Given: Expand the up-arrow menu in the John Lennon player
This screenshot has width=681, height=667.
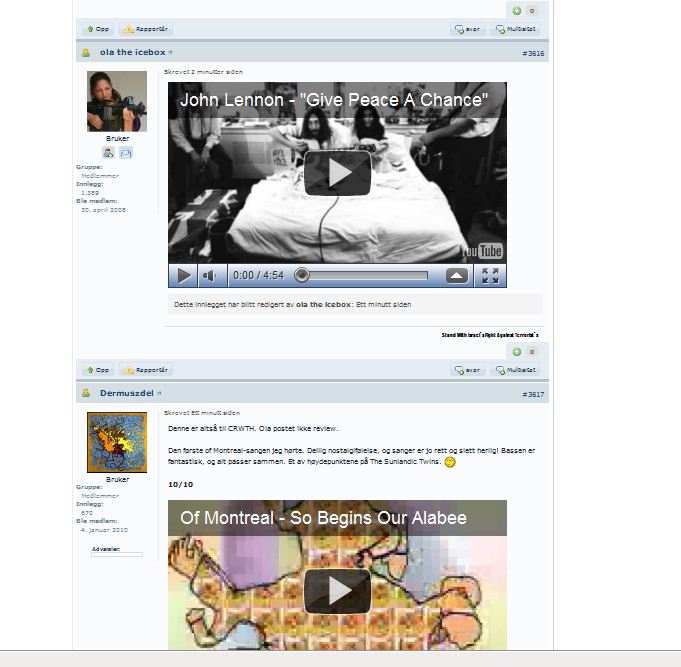Looking at the screenshot, I should click(x=457, y=276).
